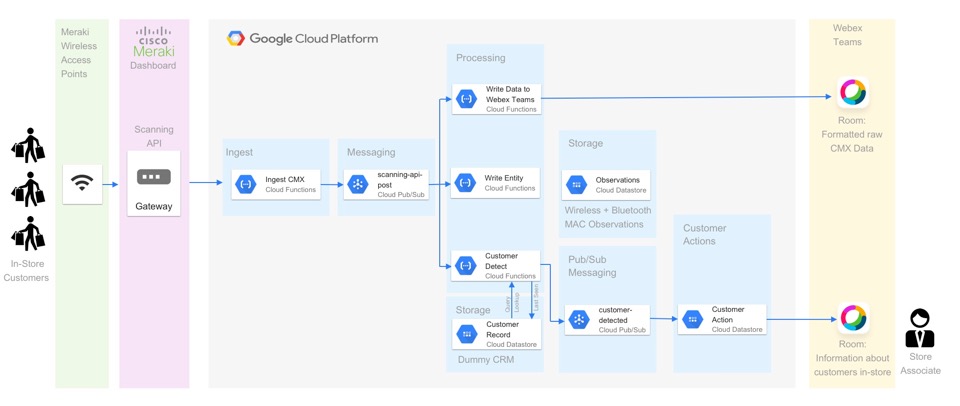960x406 pixels.
Task: Select the Customer Detect Cloud Functions icon
Action: point(466,265)
